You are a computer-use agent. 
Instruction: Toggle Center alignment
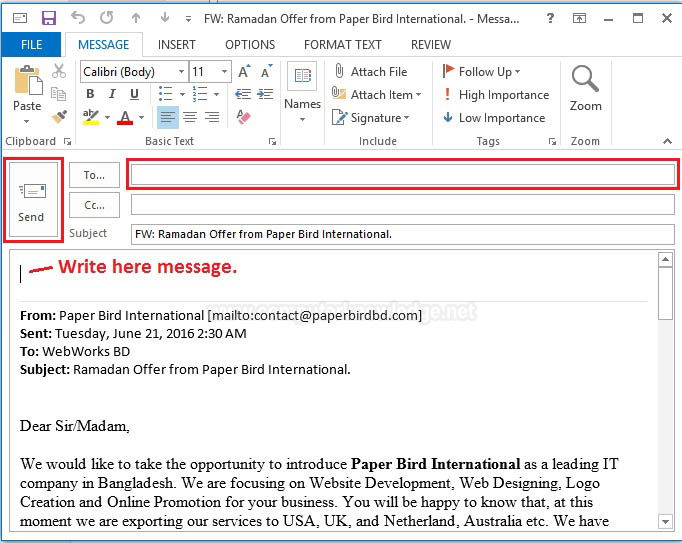pos(190,117)
